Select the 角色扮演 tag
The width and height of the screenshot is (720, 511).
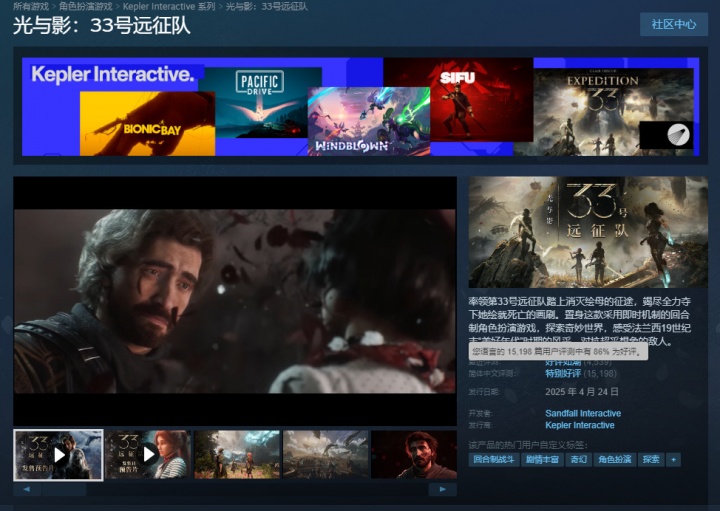tap(615, 460)
